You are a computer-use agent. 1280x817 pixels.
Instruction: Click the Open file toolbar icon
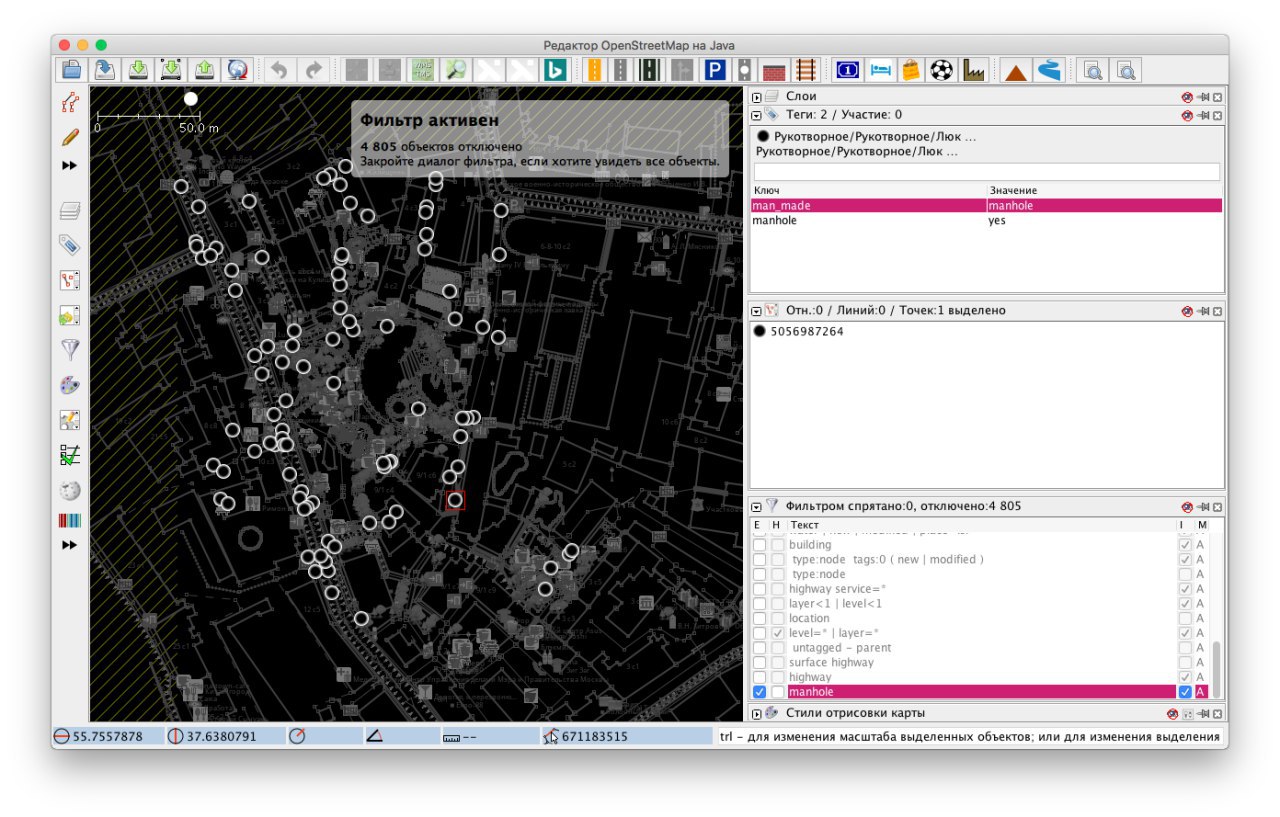click(72, 70)
